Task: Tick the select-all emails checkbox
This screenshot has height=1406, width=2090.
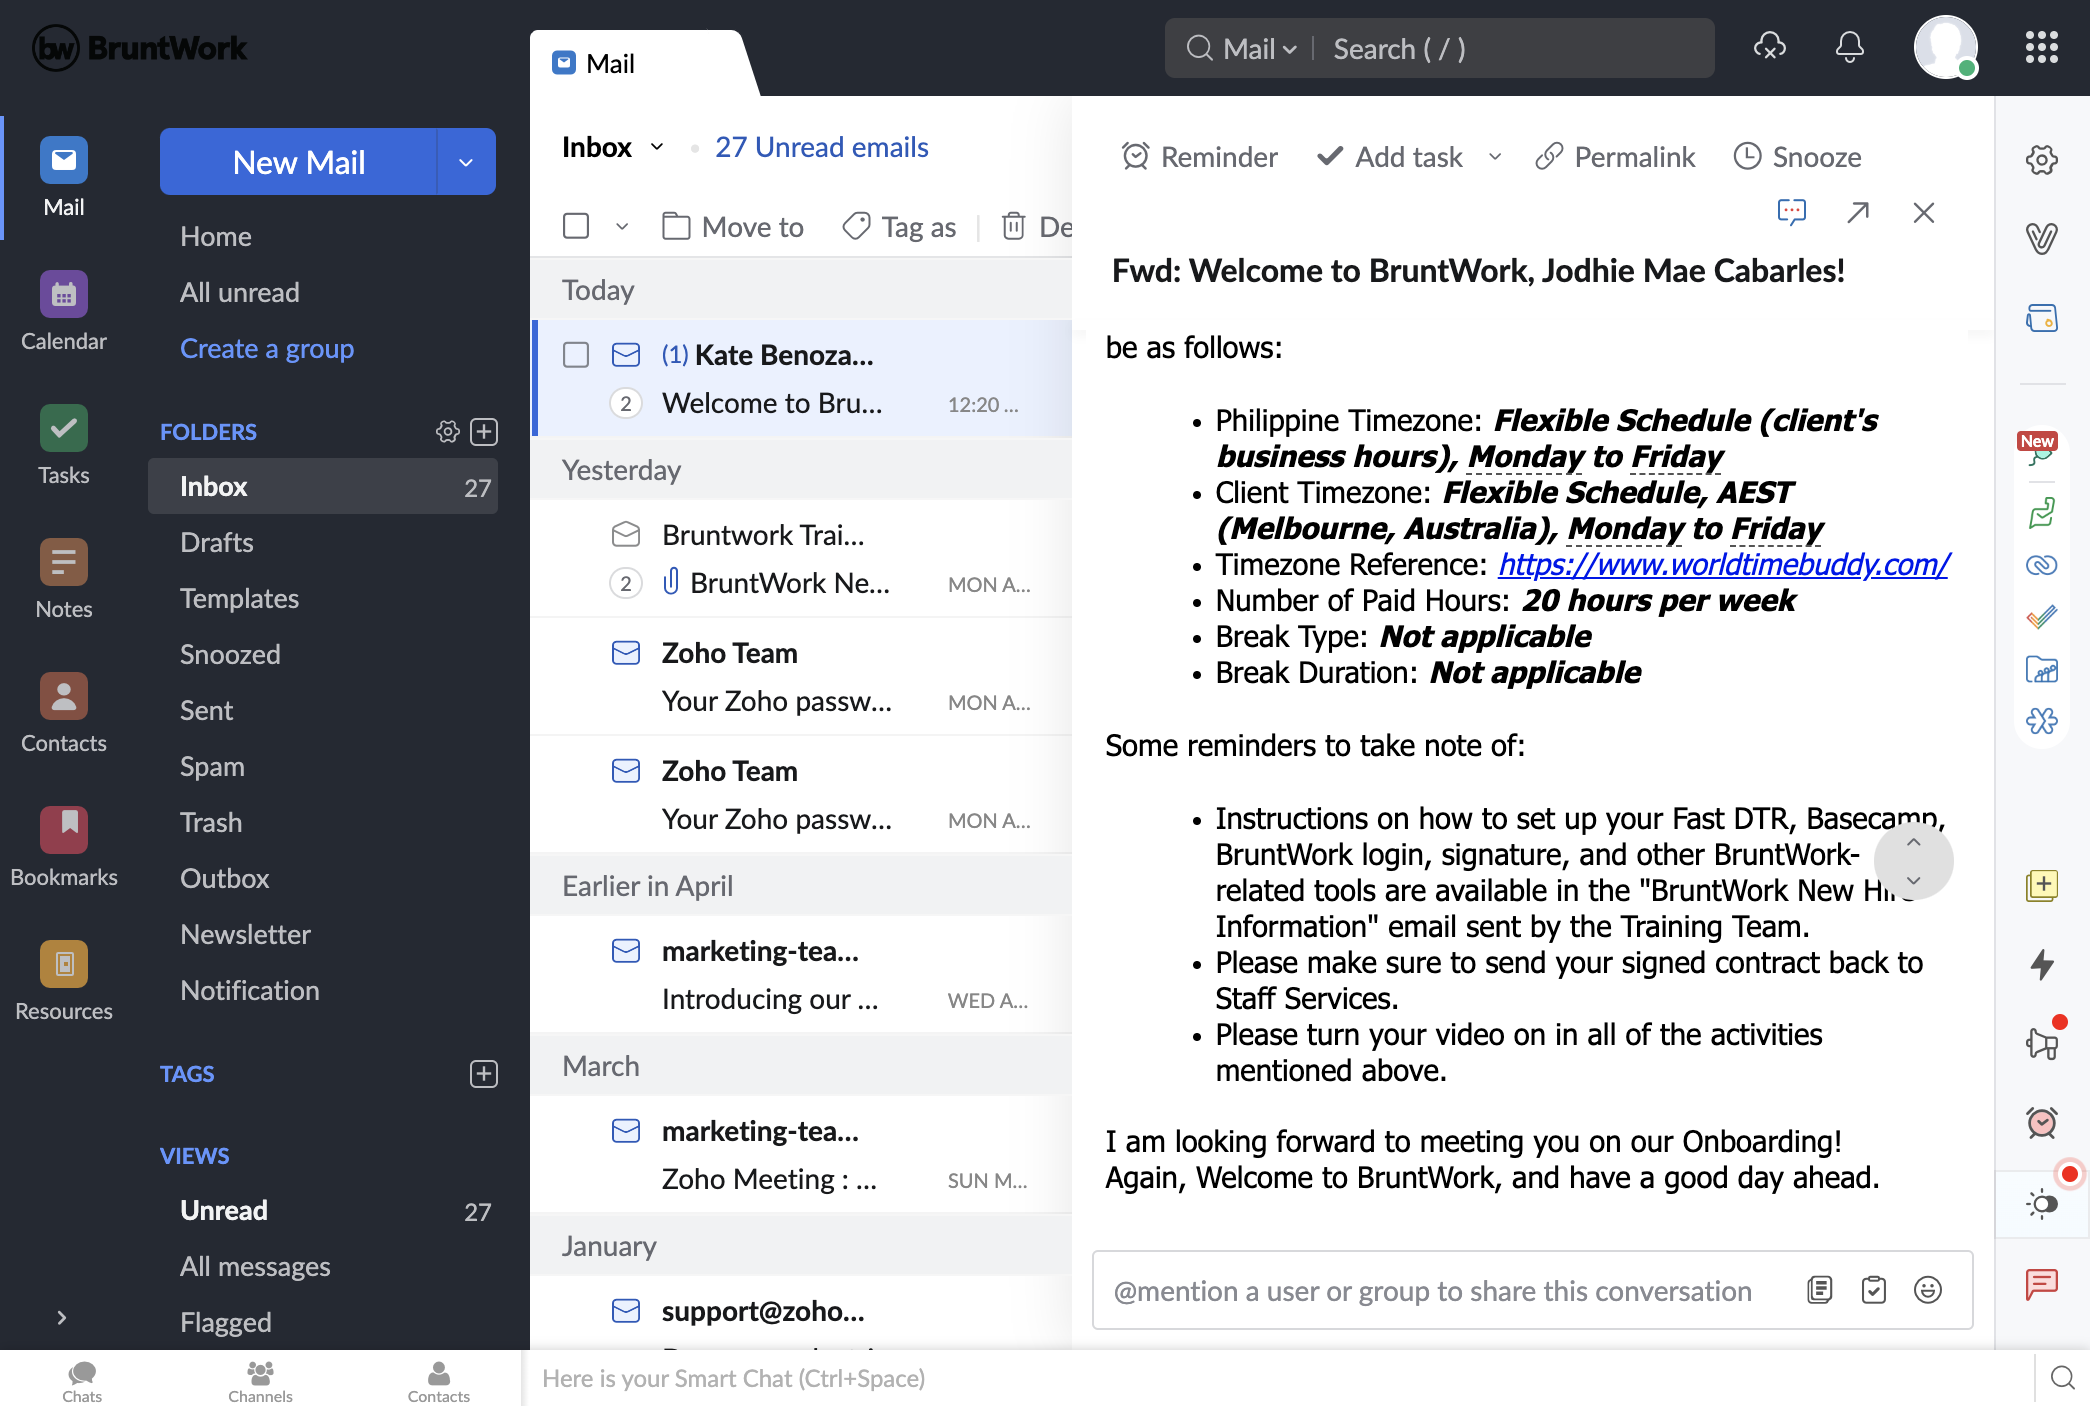Action: (576, 226)
